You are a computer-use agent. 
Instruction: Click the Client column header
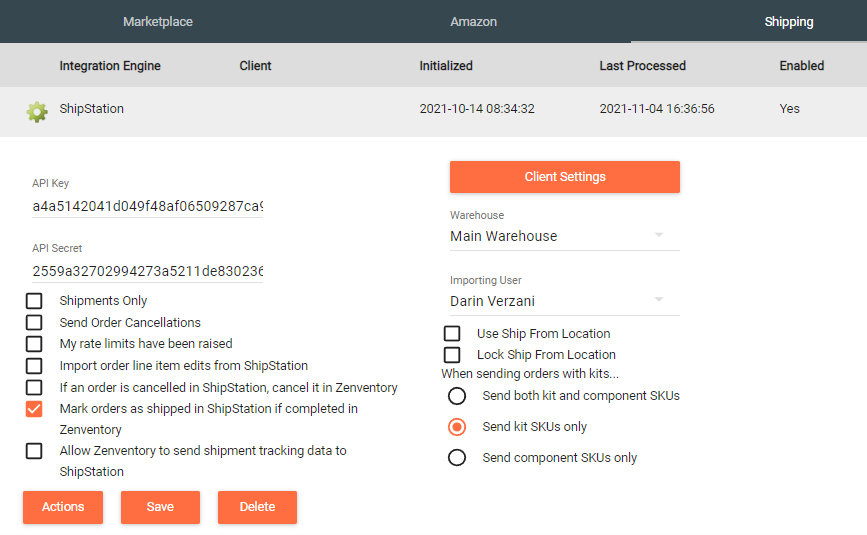click(x=255, y=66)
